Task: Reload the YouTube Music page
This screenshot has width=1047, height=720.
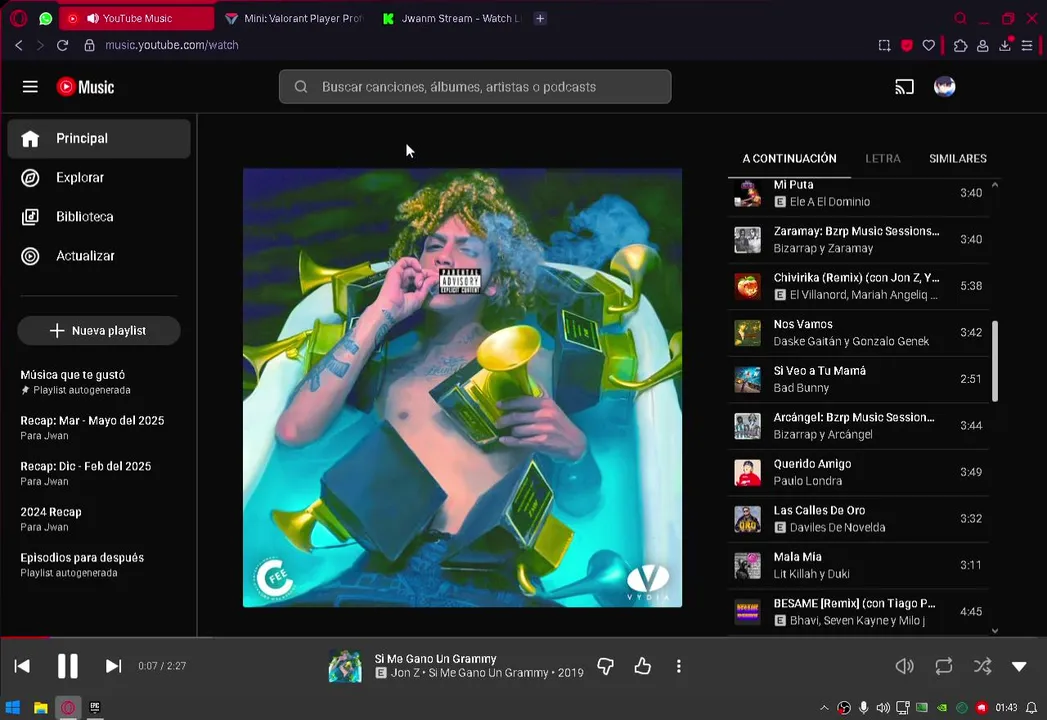Action: pyautogui.click(x=62, y=45)
